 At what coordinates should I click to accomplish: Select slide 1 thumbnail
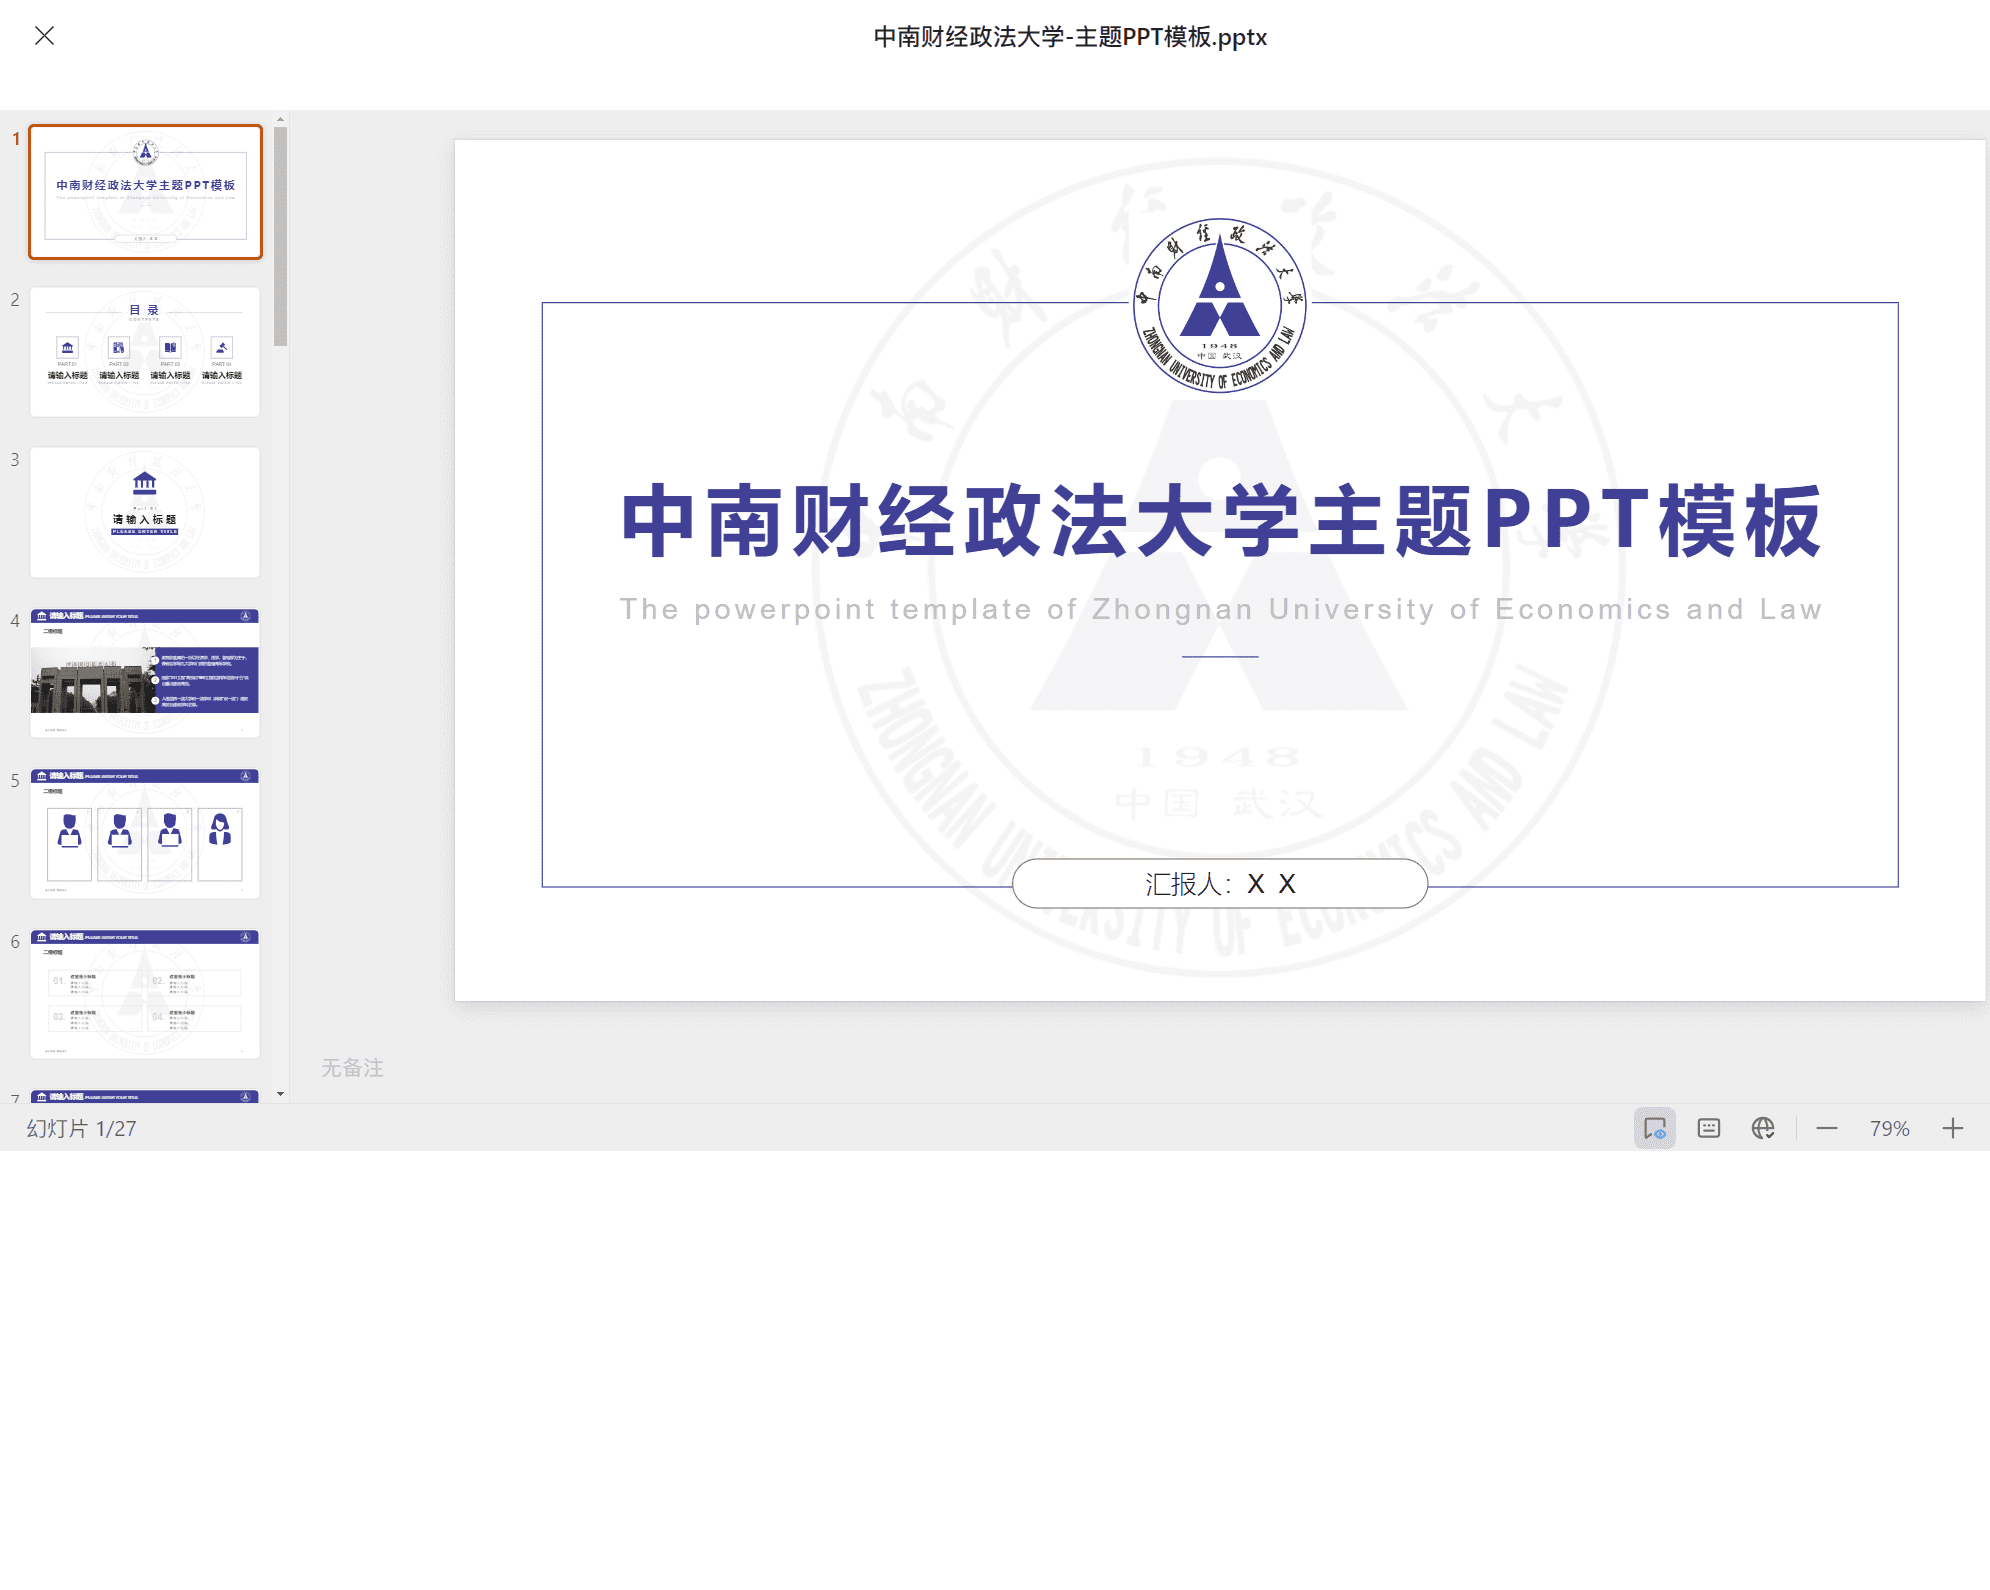pos(146,192)
